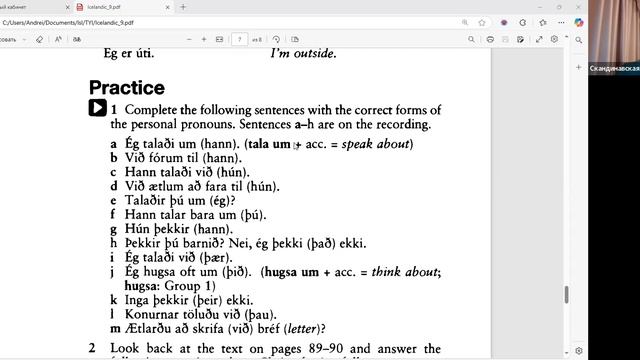Open the sidebar search icon
The width and height of the screenshot is (640, 360).
coord(579,40)
